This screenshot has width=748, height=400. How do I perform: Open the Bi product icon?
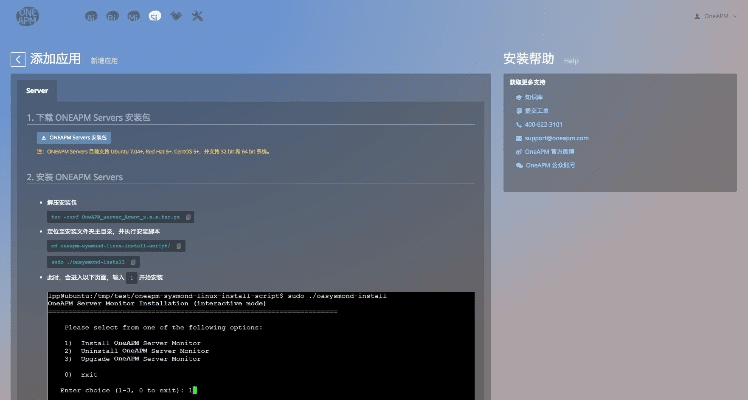112,17
